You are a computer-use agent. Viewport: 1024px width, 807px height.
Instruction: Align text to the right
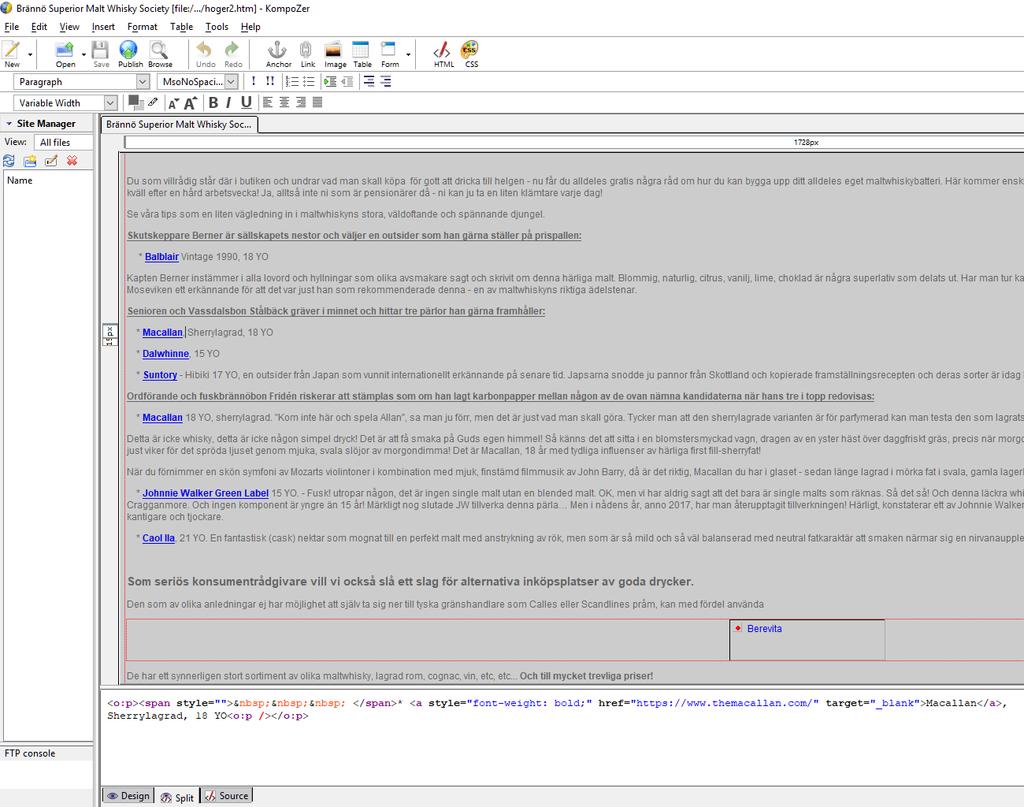point(300,103)
